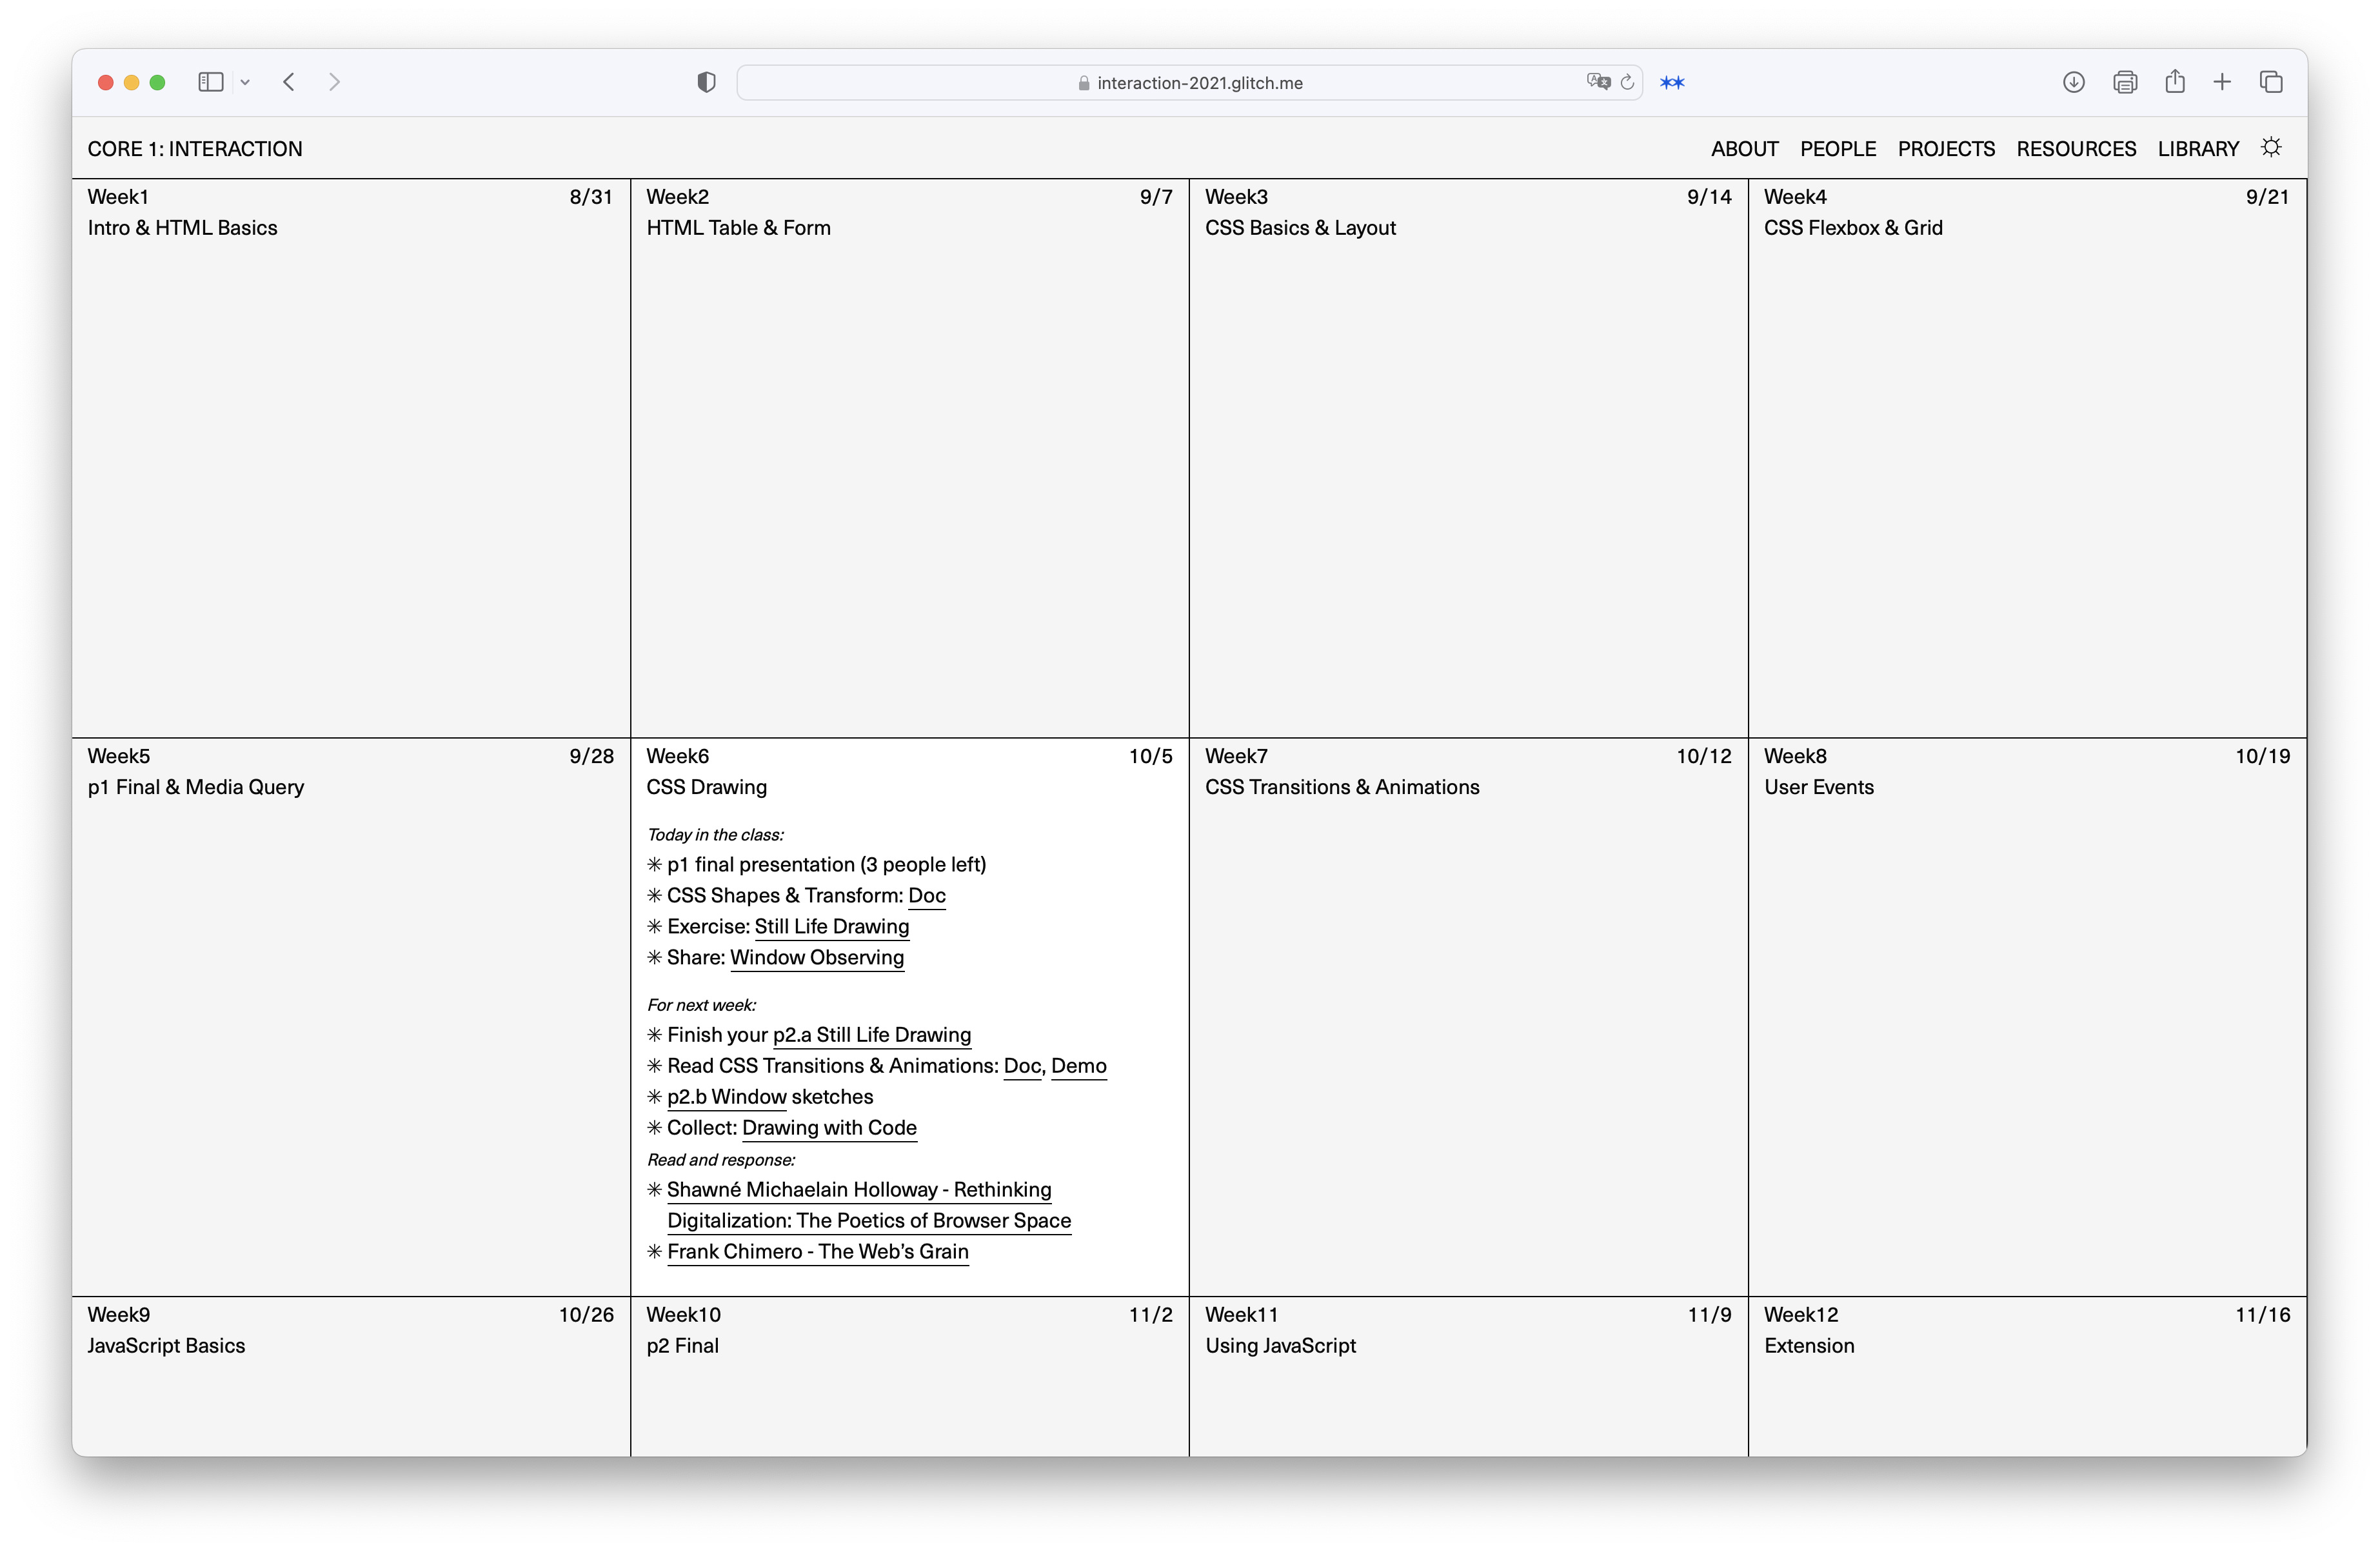Reload the current page

point(1627,82)
